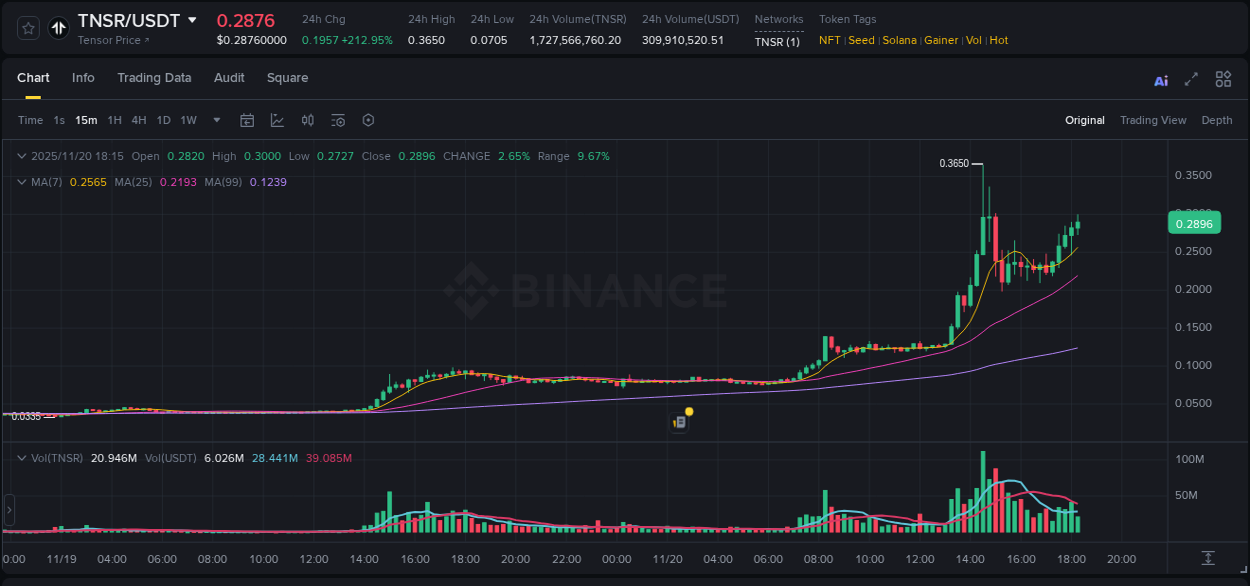Open the TNSR/USDT pair selector dropdown
Viewport: 1250px width, 586px height.
pos(193,20)
